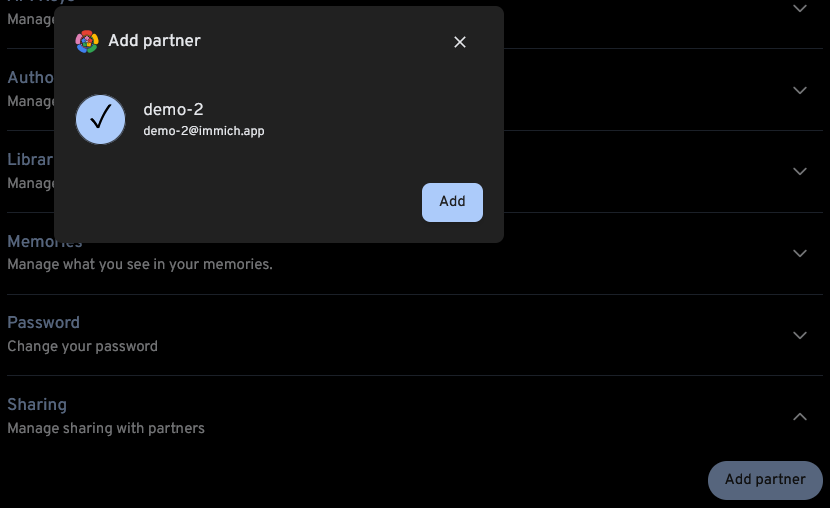Collapse the Sharing section chevron

[799, 417]
